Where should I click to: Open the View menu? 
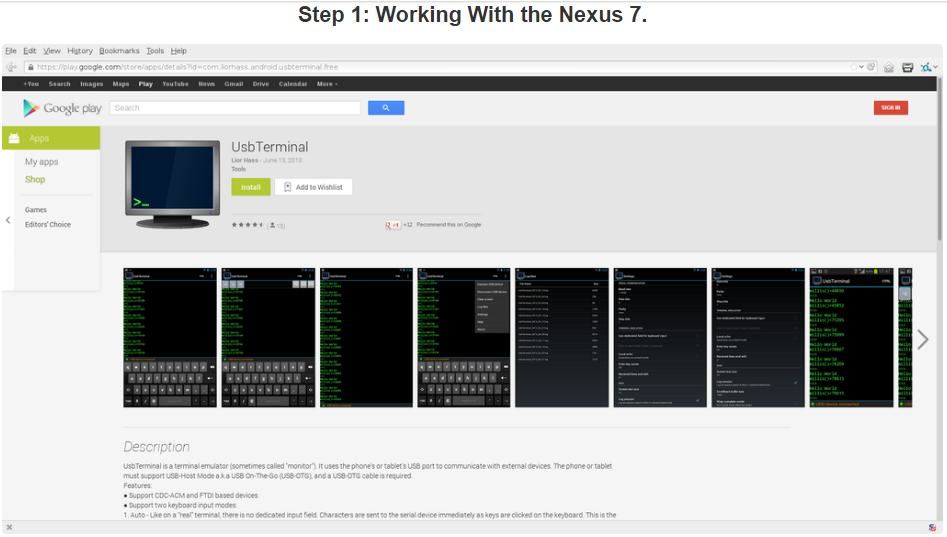(51, 51)
